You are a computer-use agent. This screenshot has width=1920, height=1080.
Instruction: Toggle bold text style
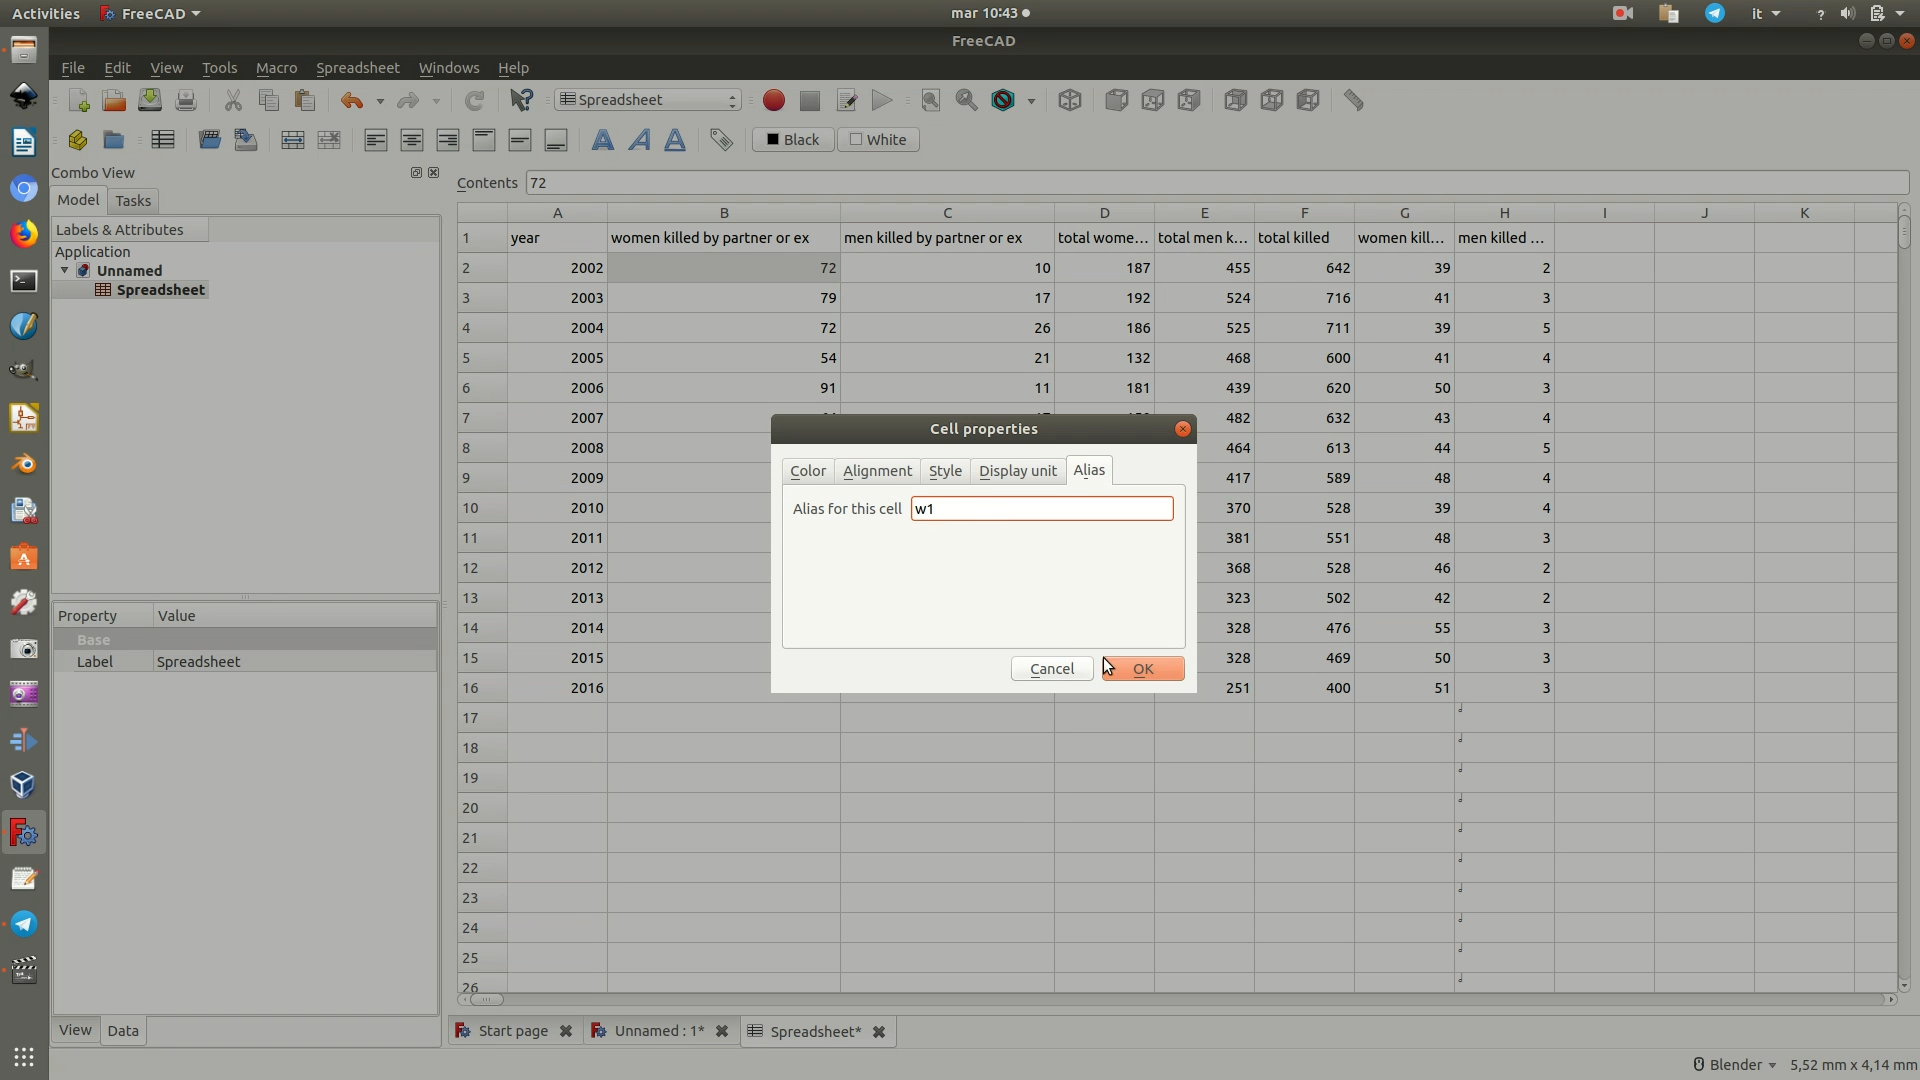(603, 140)
